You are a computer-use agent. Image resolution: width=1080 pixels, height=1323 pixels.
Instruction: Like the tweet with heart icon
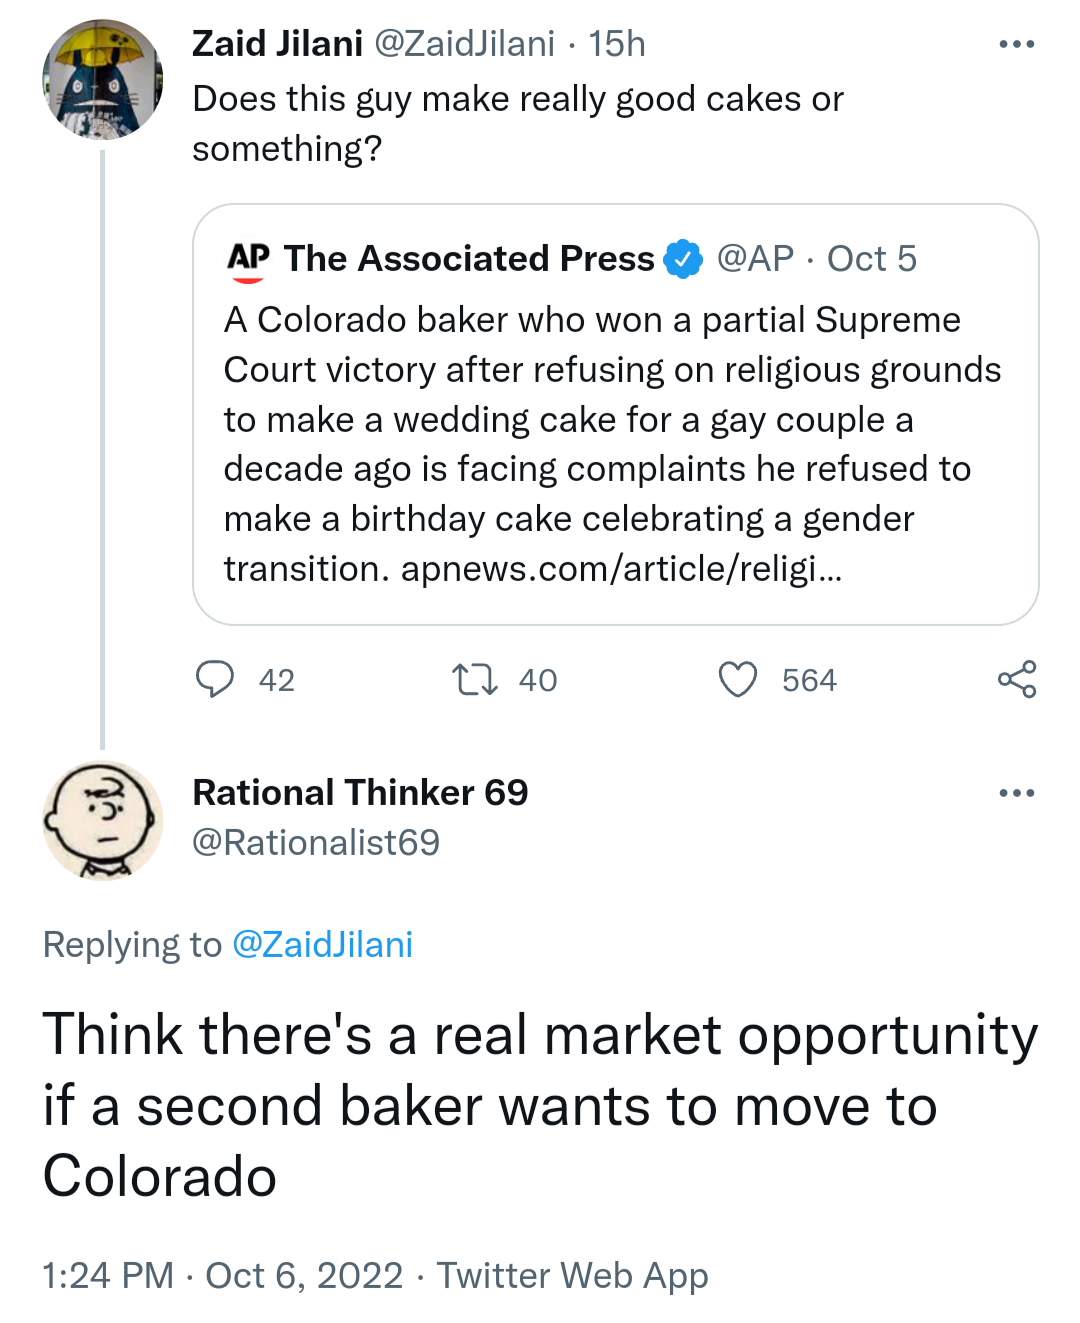coord(738,679)
